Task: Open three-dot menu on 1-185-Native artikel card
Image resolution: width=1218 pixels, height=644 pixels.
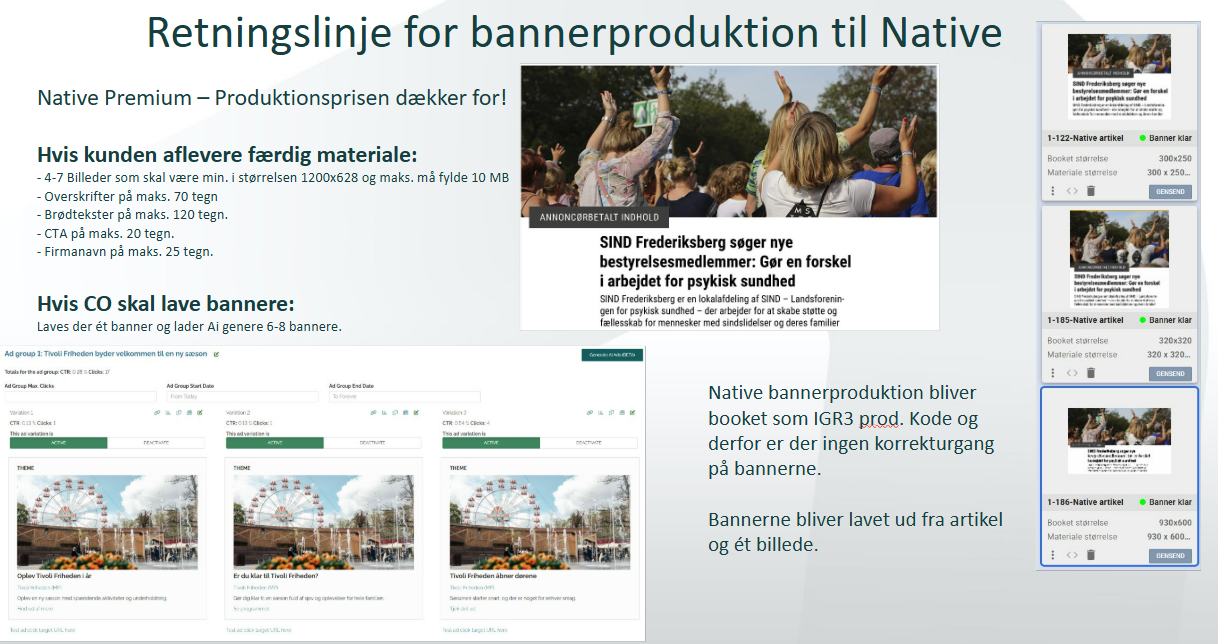Action: pyautogui.click(x=1052, y=372)
